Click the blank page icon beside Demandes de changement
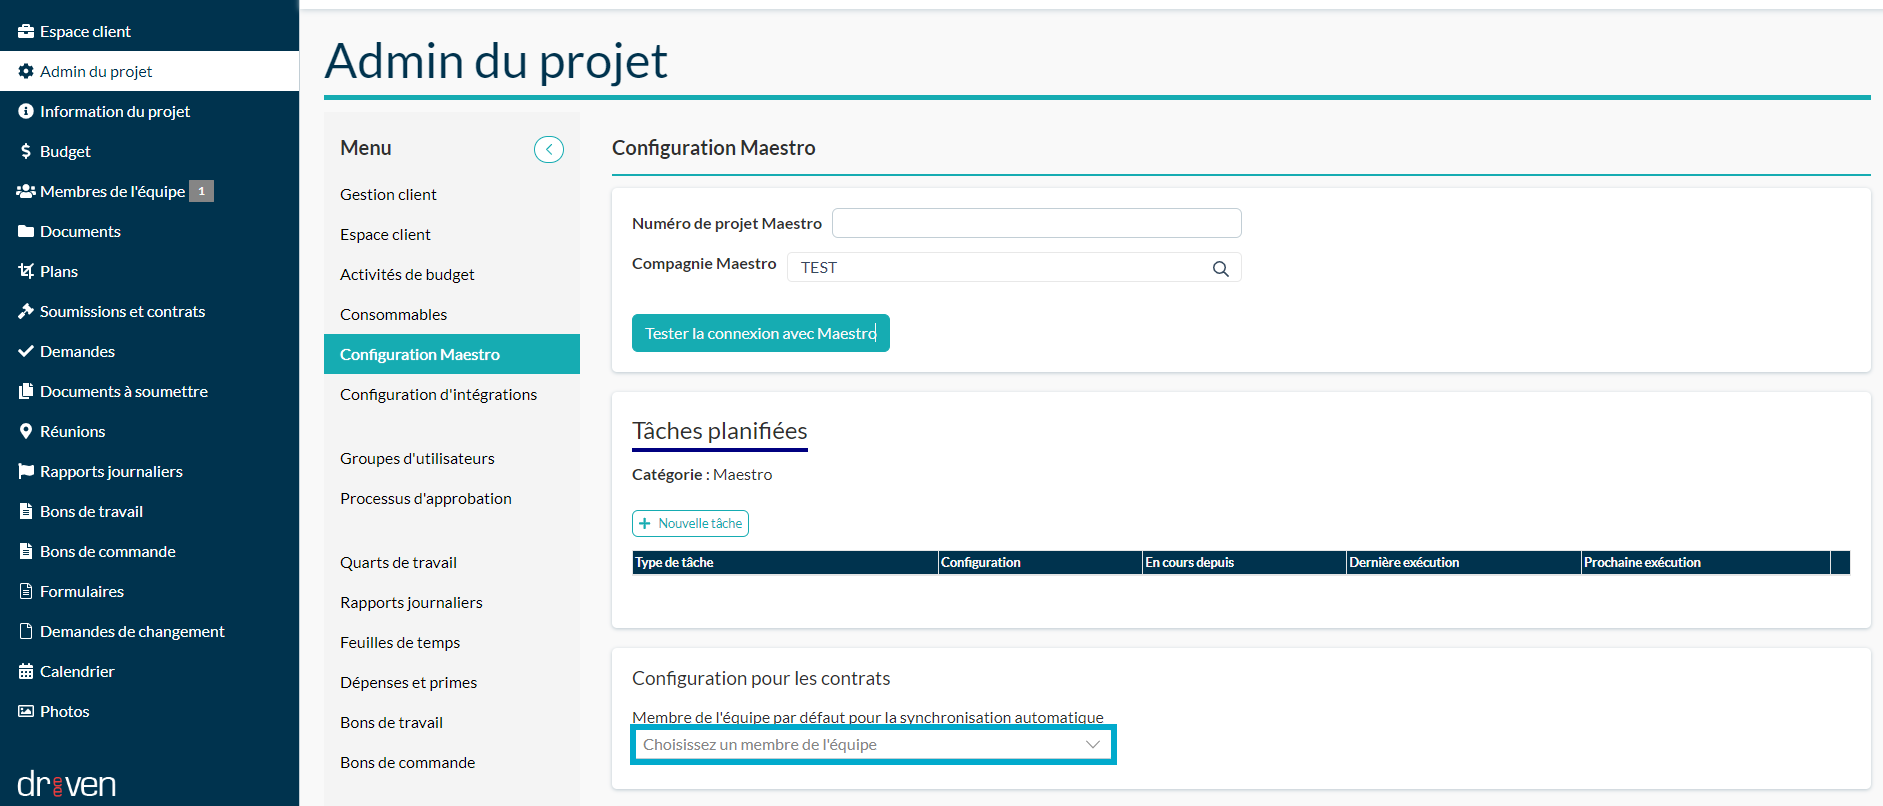The height and width of the screenshot is (806, 1883). [26, 631]
